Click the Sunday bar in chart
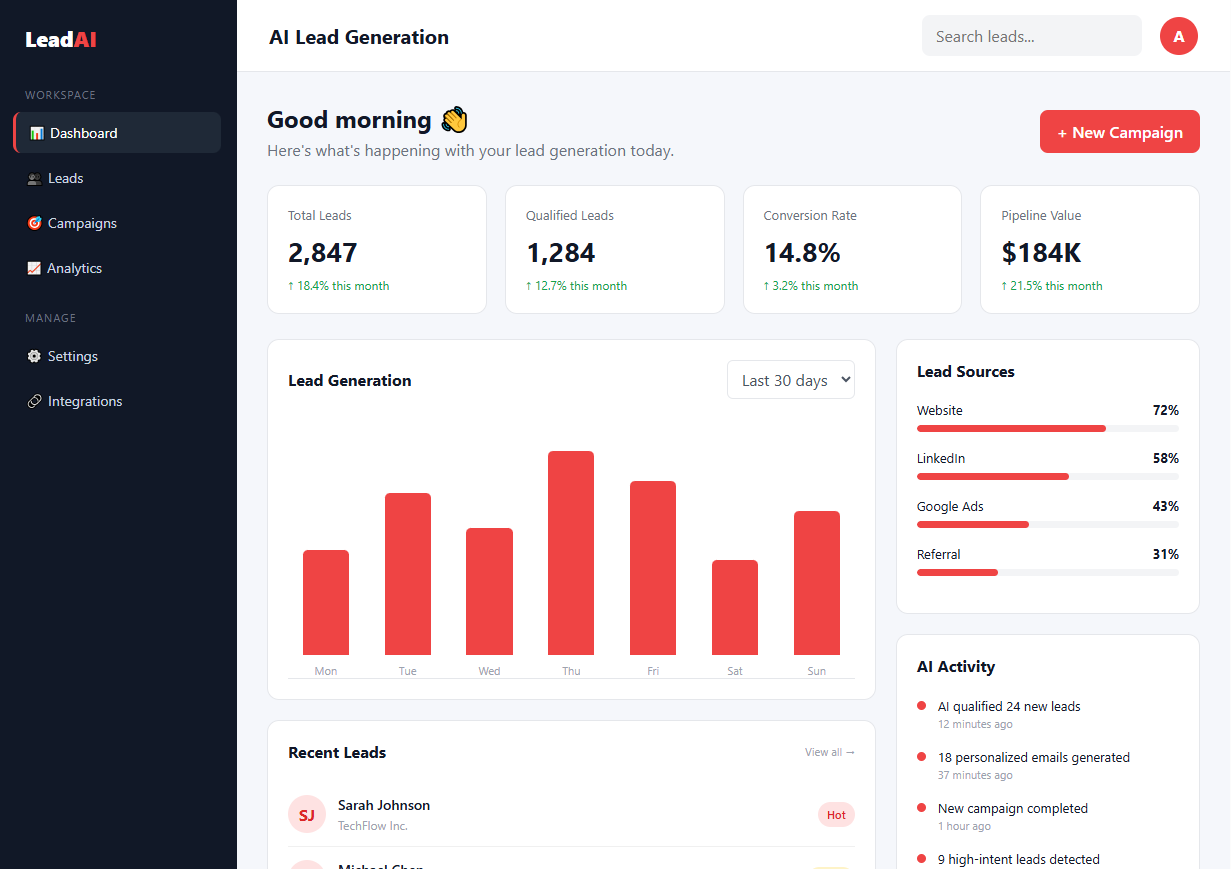The height and width of the screenshot is (869, 1231). point(817,583)
